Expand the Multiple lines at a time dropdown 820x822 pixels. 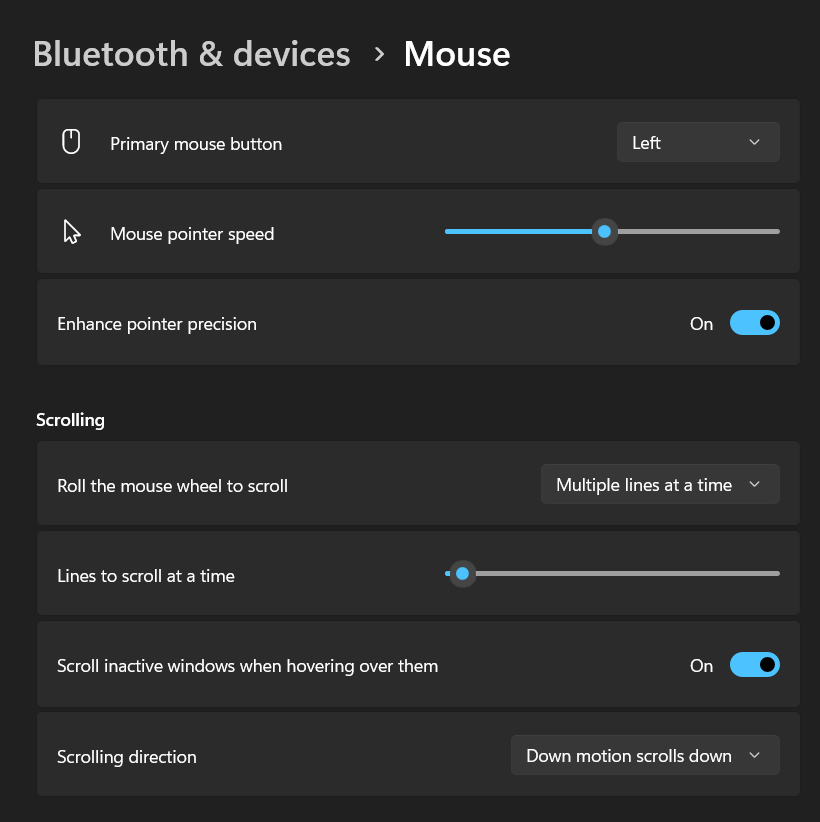tap(659, 485)
